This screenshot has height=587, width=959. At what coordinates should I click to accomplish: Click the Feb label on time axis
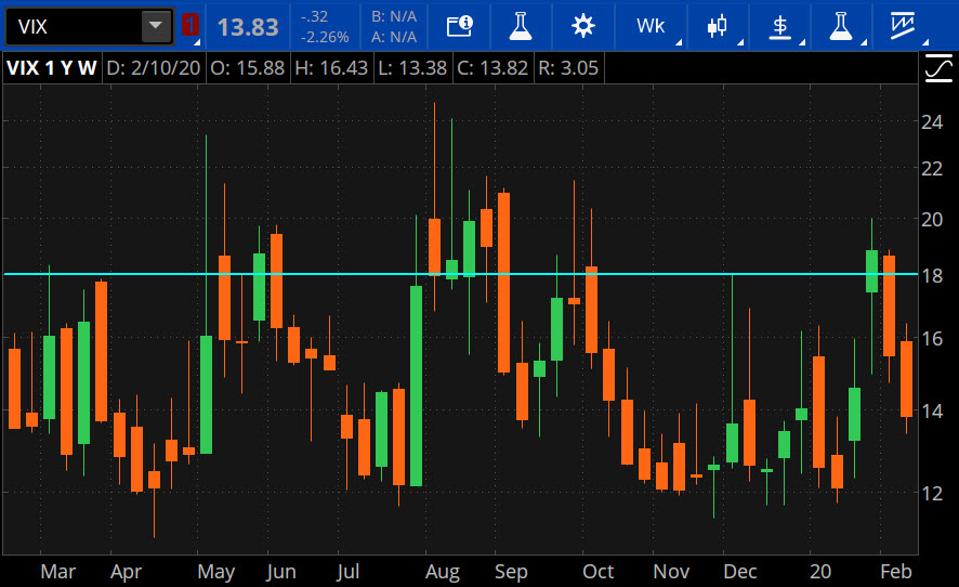coord(896,571)
